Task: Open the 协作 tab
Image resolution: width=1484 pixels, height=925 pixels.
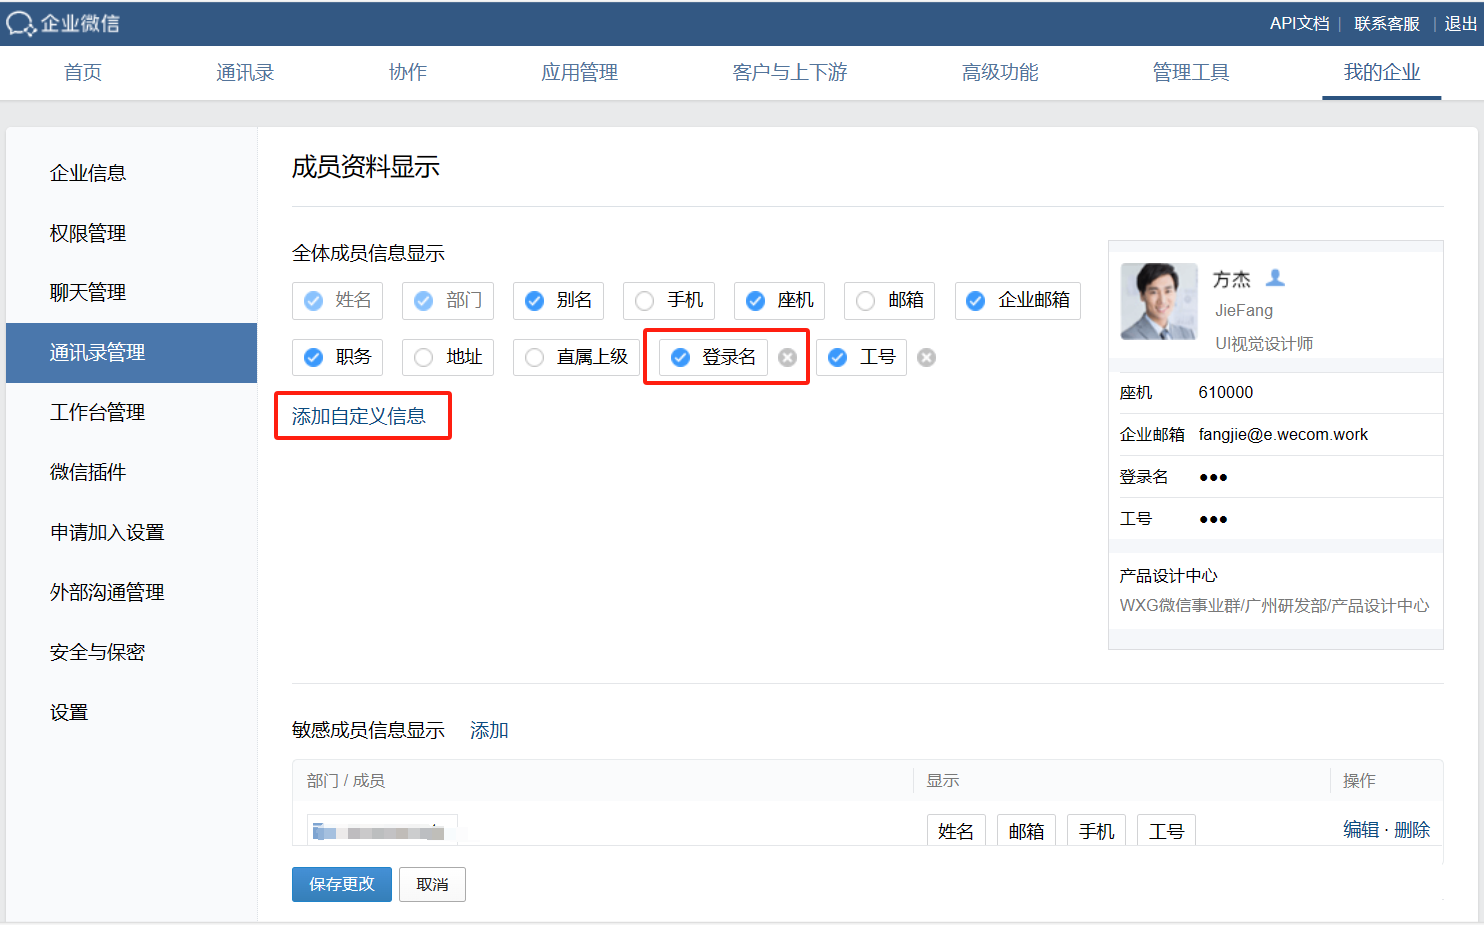Action: (408, 72)
